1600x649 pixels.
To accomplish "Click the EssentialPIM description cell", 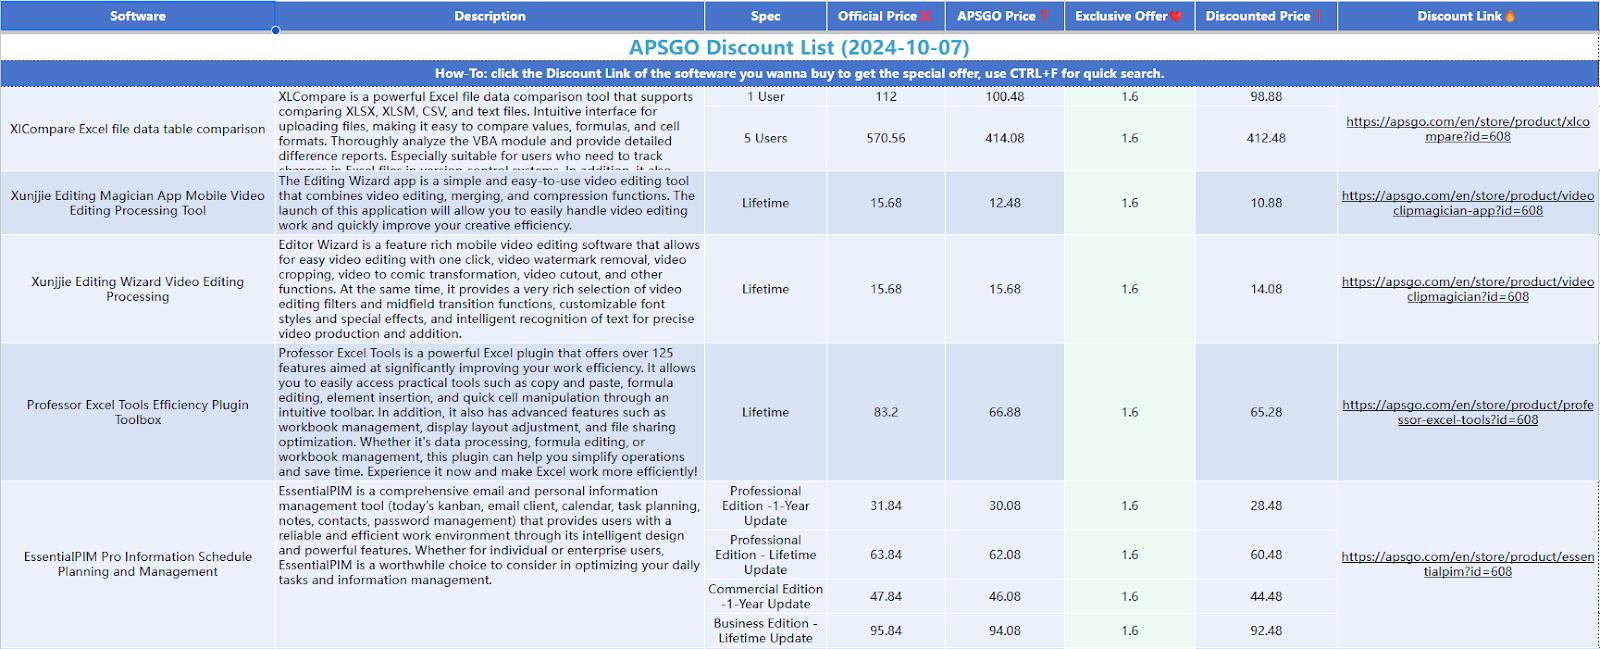I will click(x=490, y=564).
